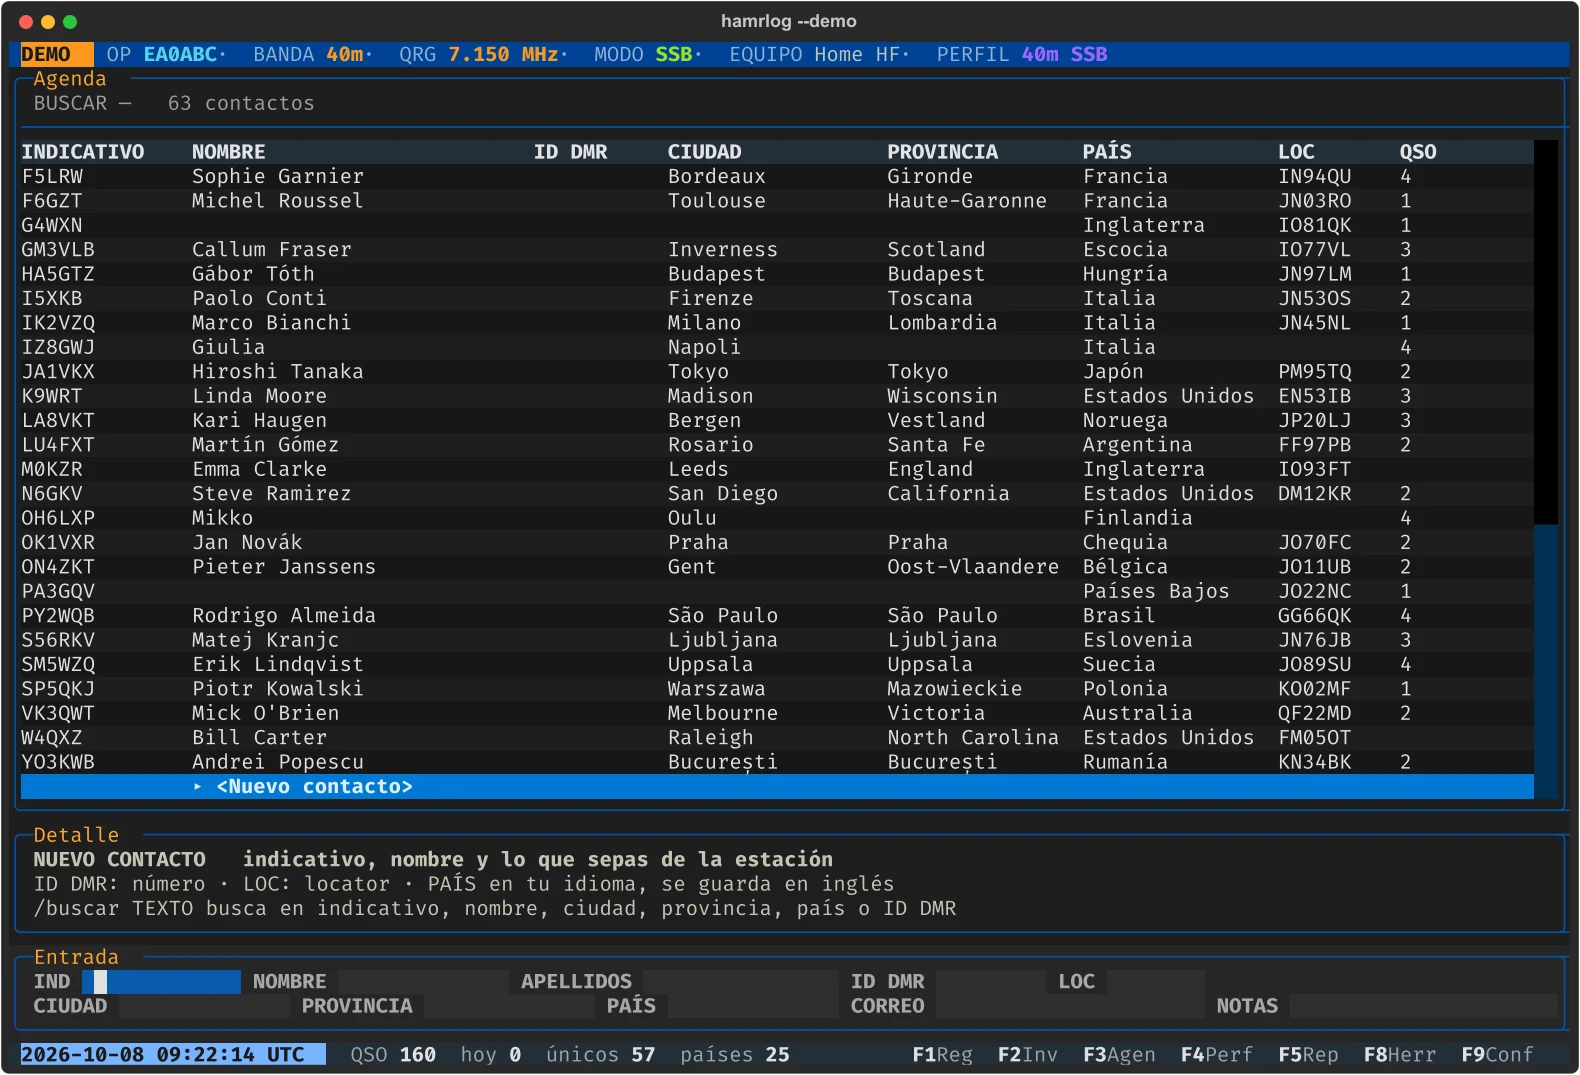Click the QRG 7.150 MHz frequency
1580x1075 pixels.
click(x=479, y=55)
